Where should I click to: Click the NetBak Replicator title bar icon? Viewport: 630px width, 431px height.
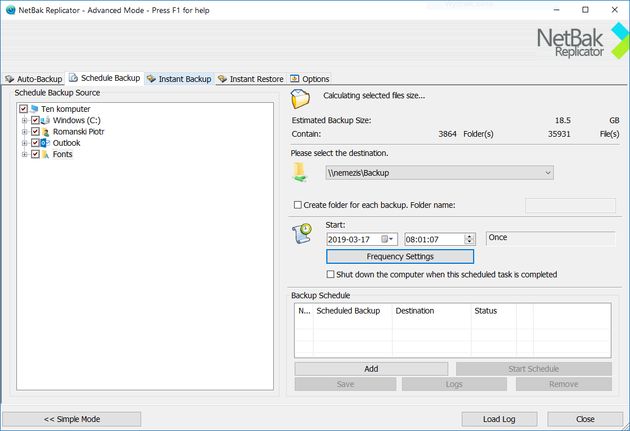click(10, 10)
